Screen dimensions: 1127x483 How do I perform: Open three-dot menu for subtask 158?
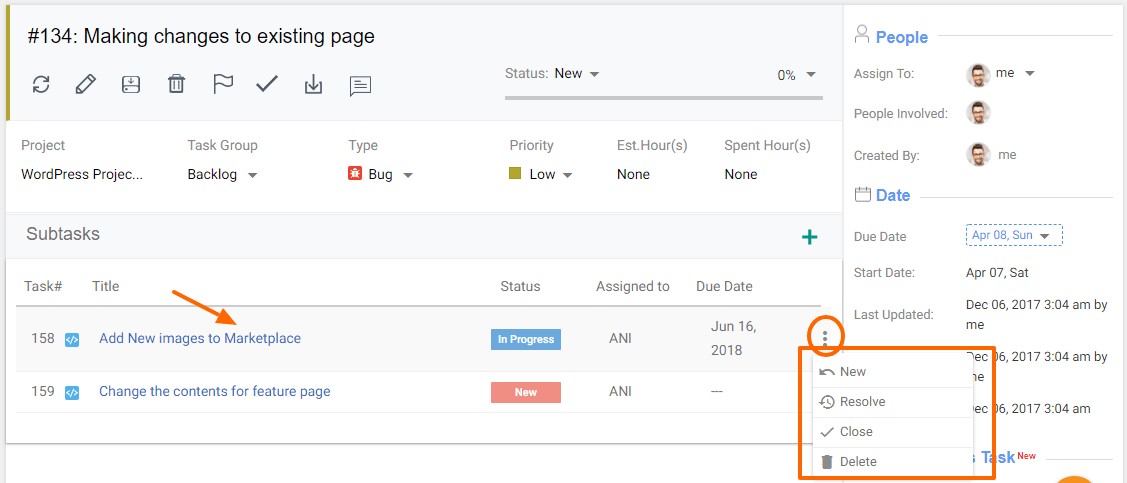(825, 337)
